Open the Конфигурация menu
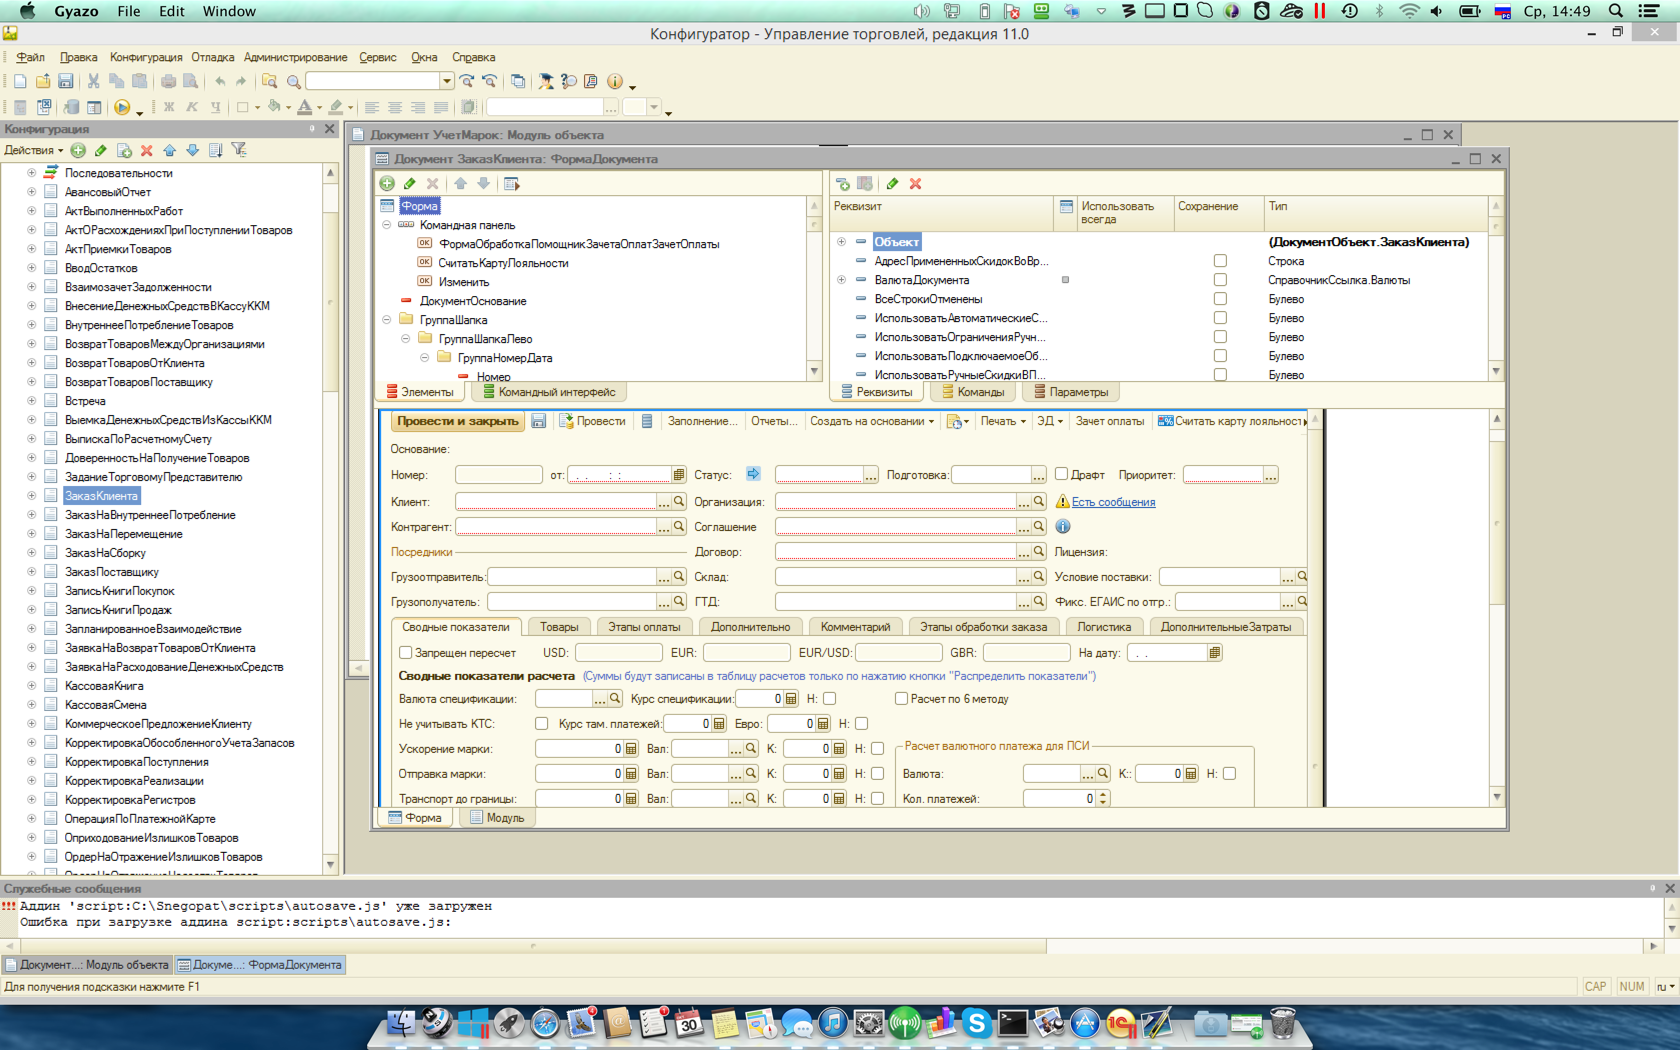The height and width of the screenshot is (1050, 1680). click(x=146, y=57)
